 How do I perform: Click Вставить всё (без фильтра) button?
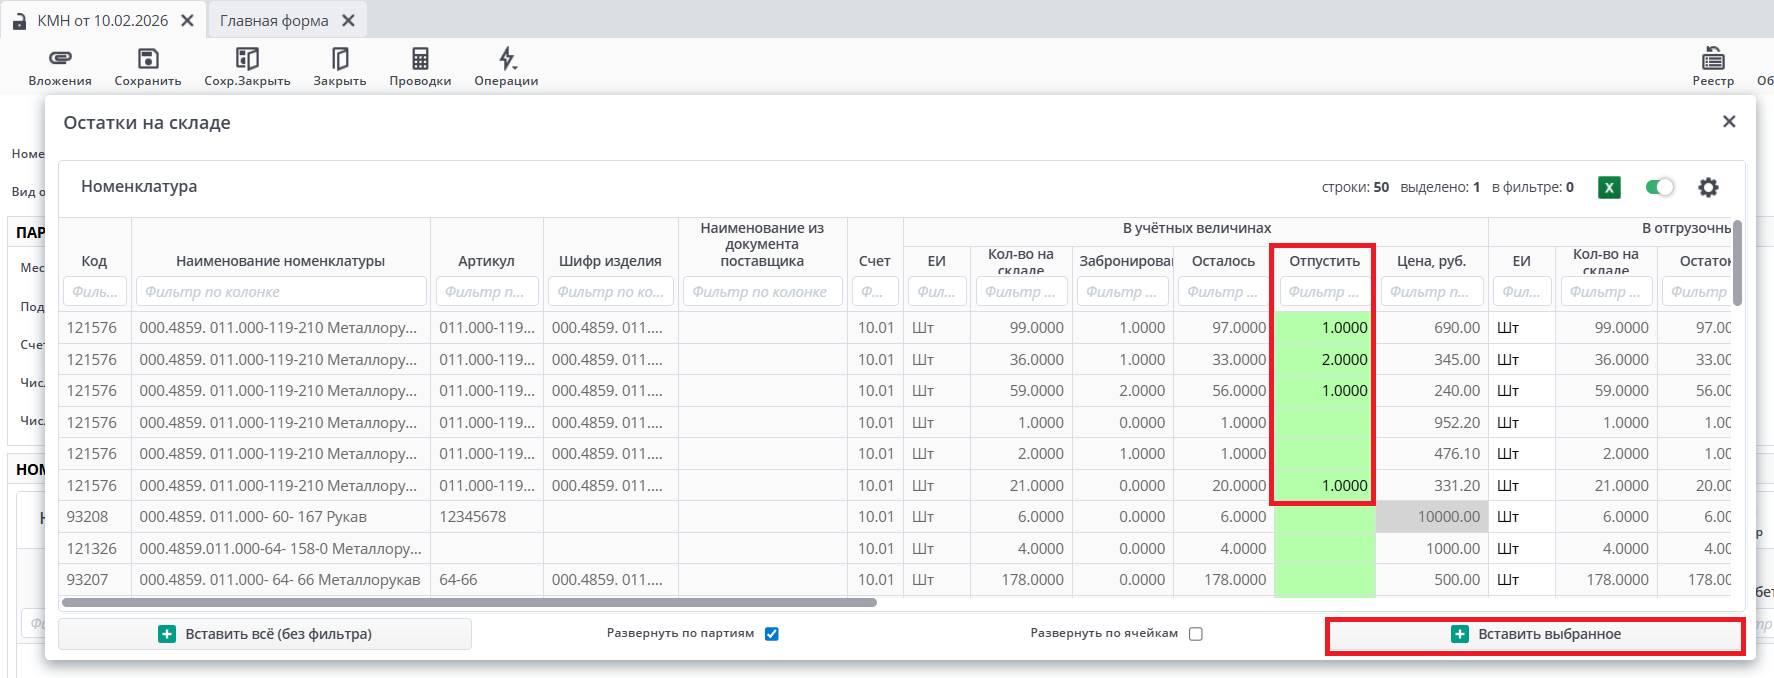coord(265,634)
